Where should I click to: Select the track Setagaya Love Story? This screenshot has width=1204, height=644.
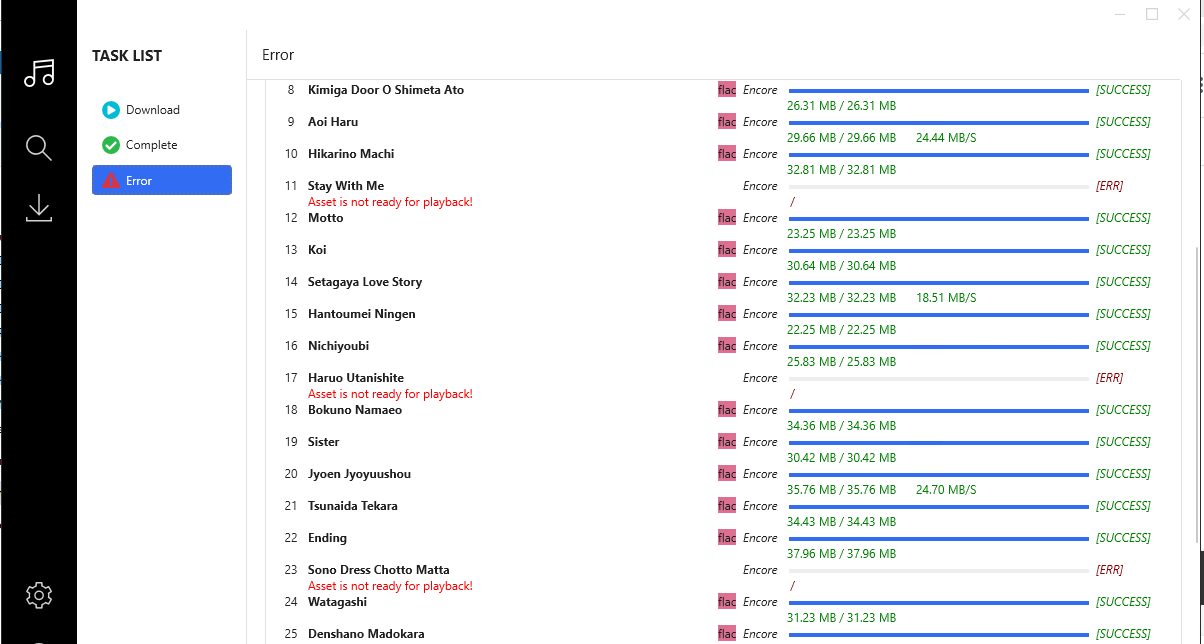tap(364, 281)
